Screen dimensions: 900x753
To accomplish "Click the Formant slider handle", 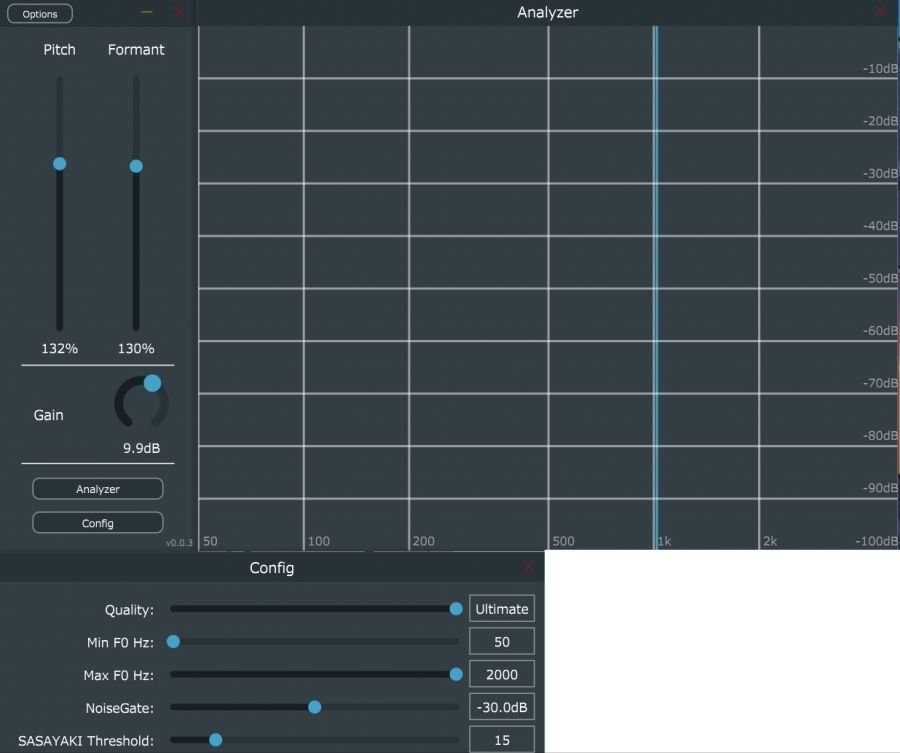I will (136, 166).
